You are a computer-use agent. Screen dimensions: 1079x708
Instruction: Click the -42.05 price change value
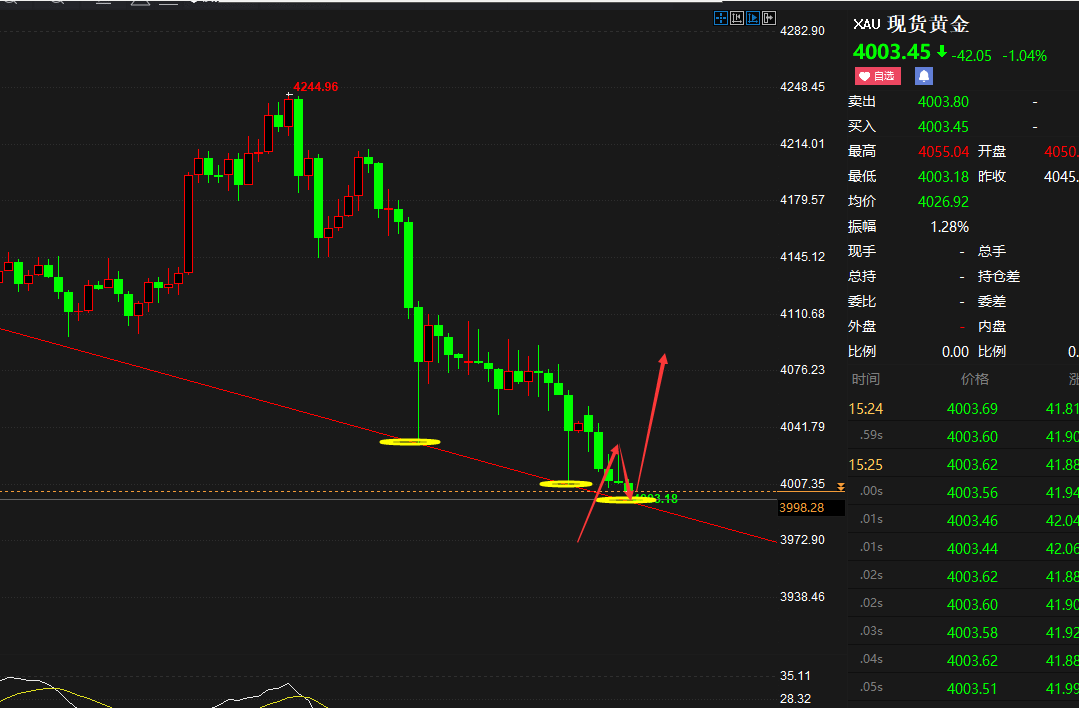972,56
